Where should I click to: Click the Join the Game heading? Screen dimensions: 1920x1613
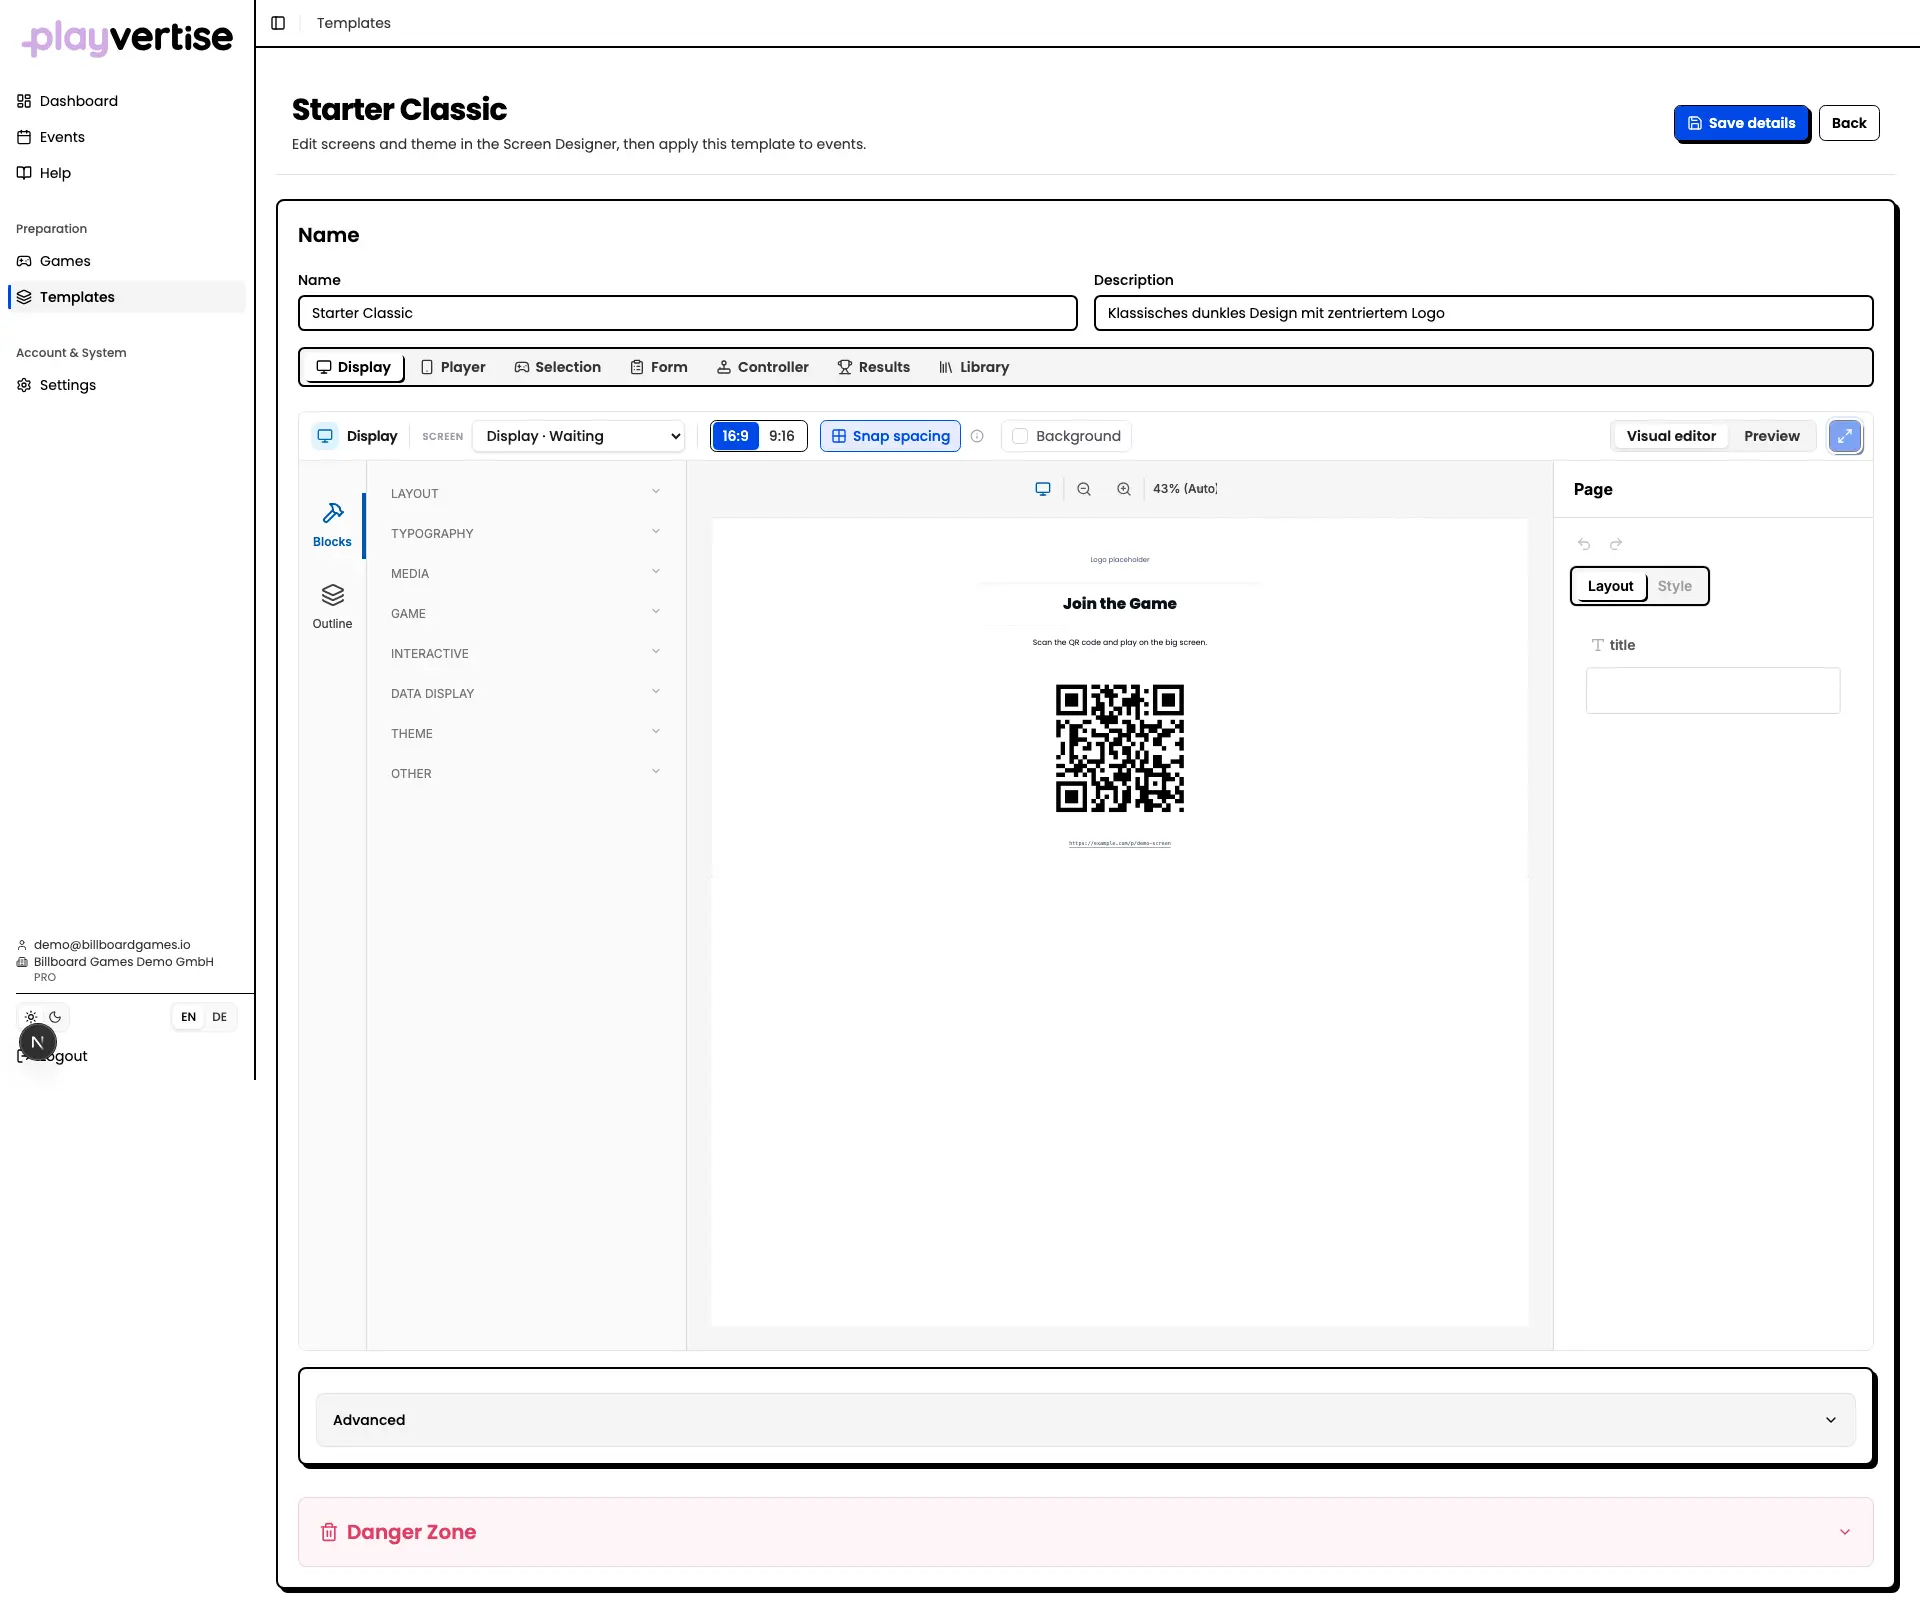pyautogui.click(x=1120, y=604)
